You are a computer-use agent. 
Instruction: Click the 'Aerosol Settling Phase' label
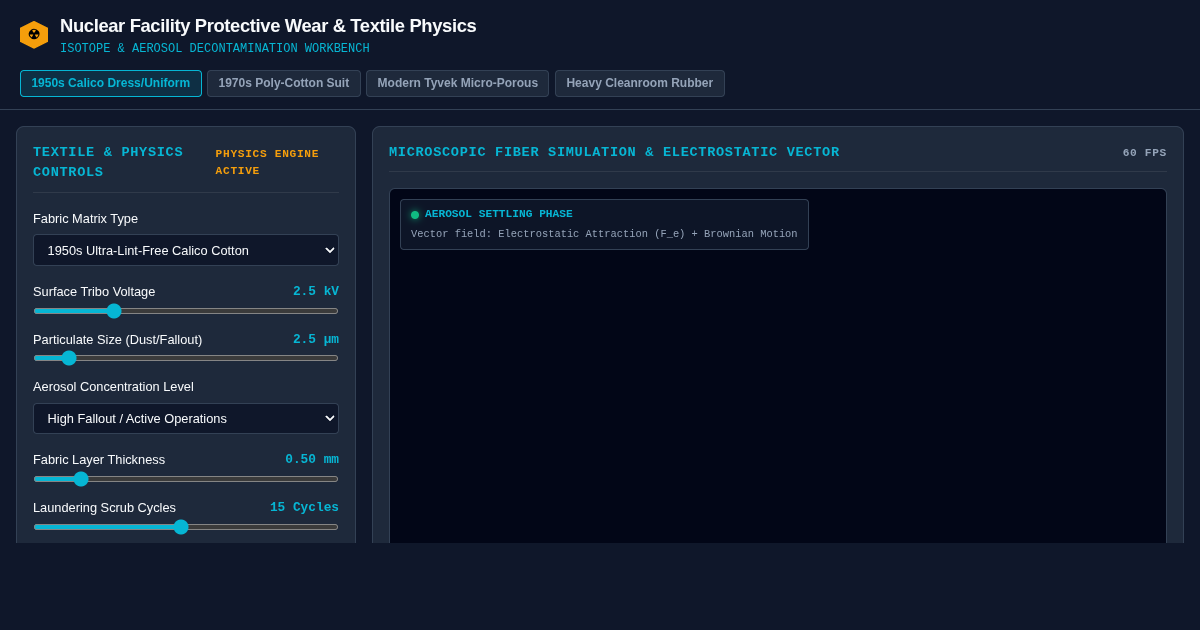coord(499,214)
